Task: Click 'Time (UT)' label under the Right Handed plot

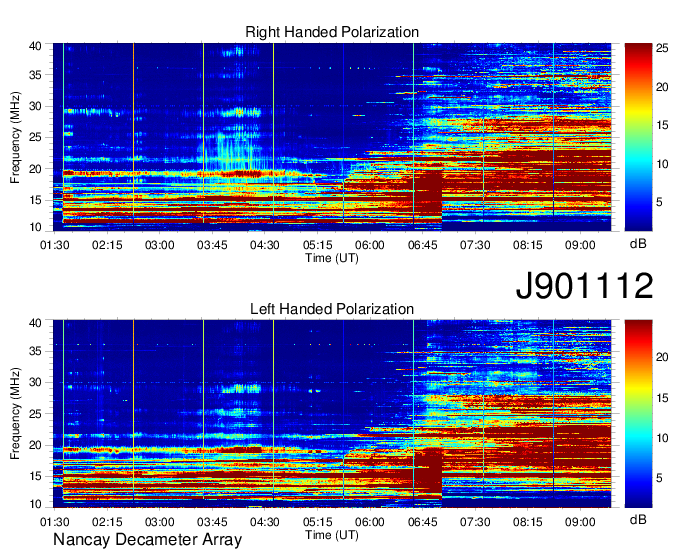Action: 332,258
